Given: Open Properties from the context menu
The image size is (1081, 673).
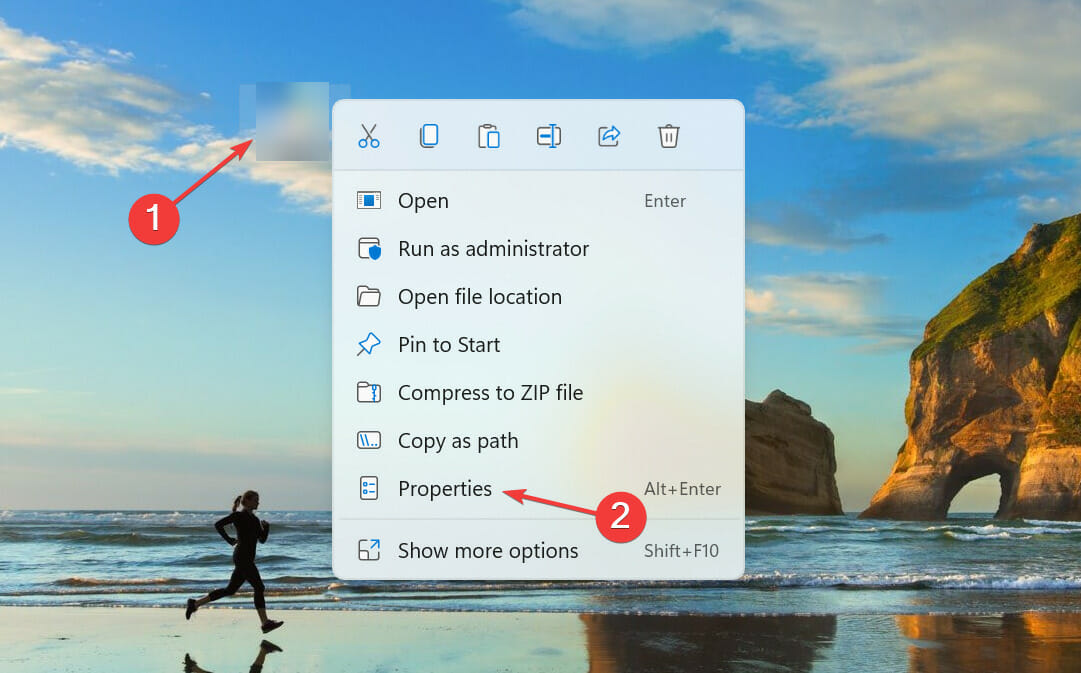Looking at the screenshot, I should (538, 488).
